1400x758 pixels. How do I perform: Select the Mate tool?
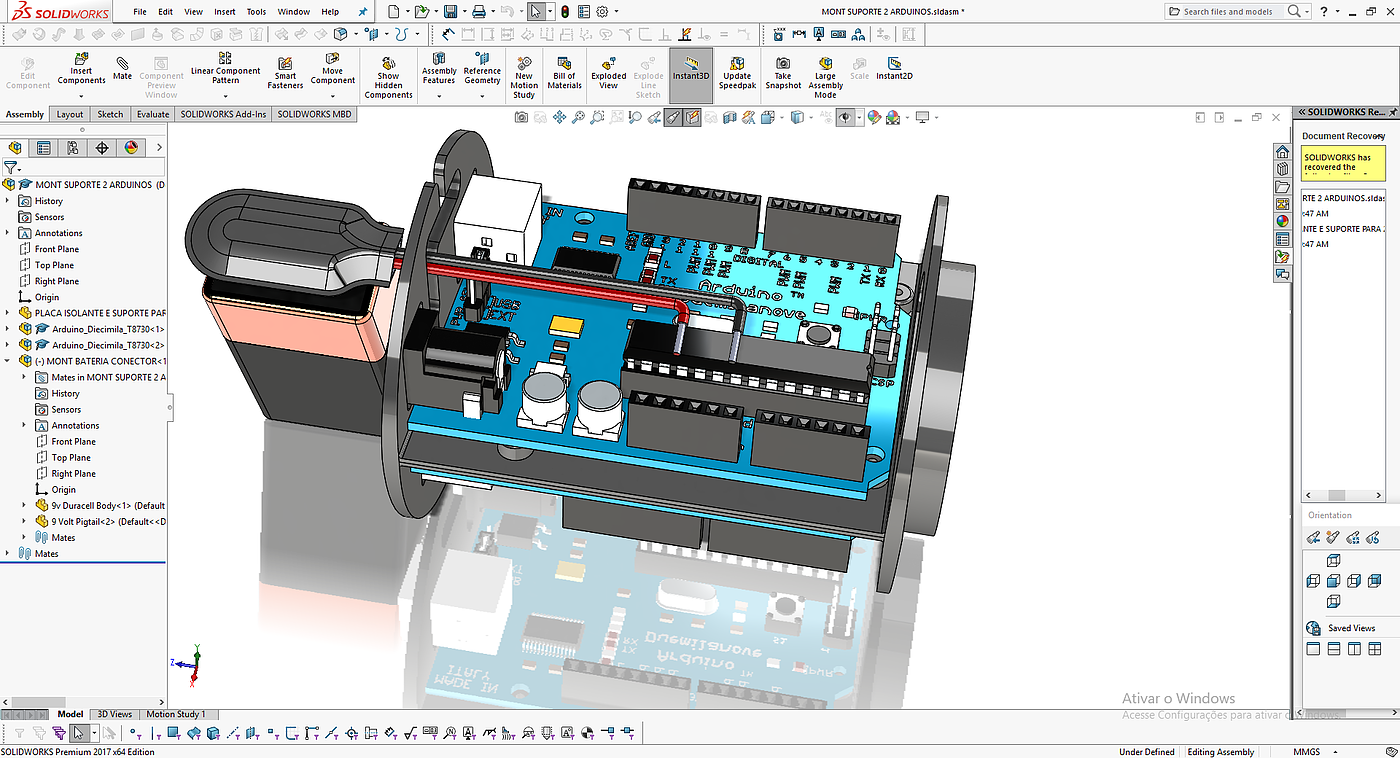(x=122, y=68)
